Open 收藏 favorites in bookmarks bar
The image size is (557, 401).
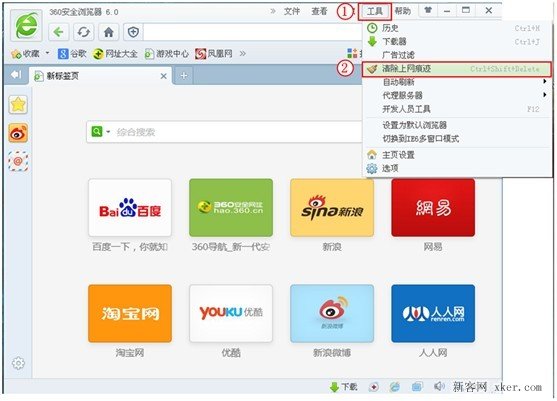coord(26,54)
